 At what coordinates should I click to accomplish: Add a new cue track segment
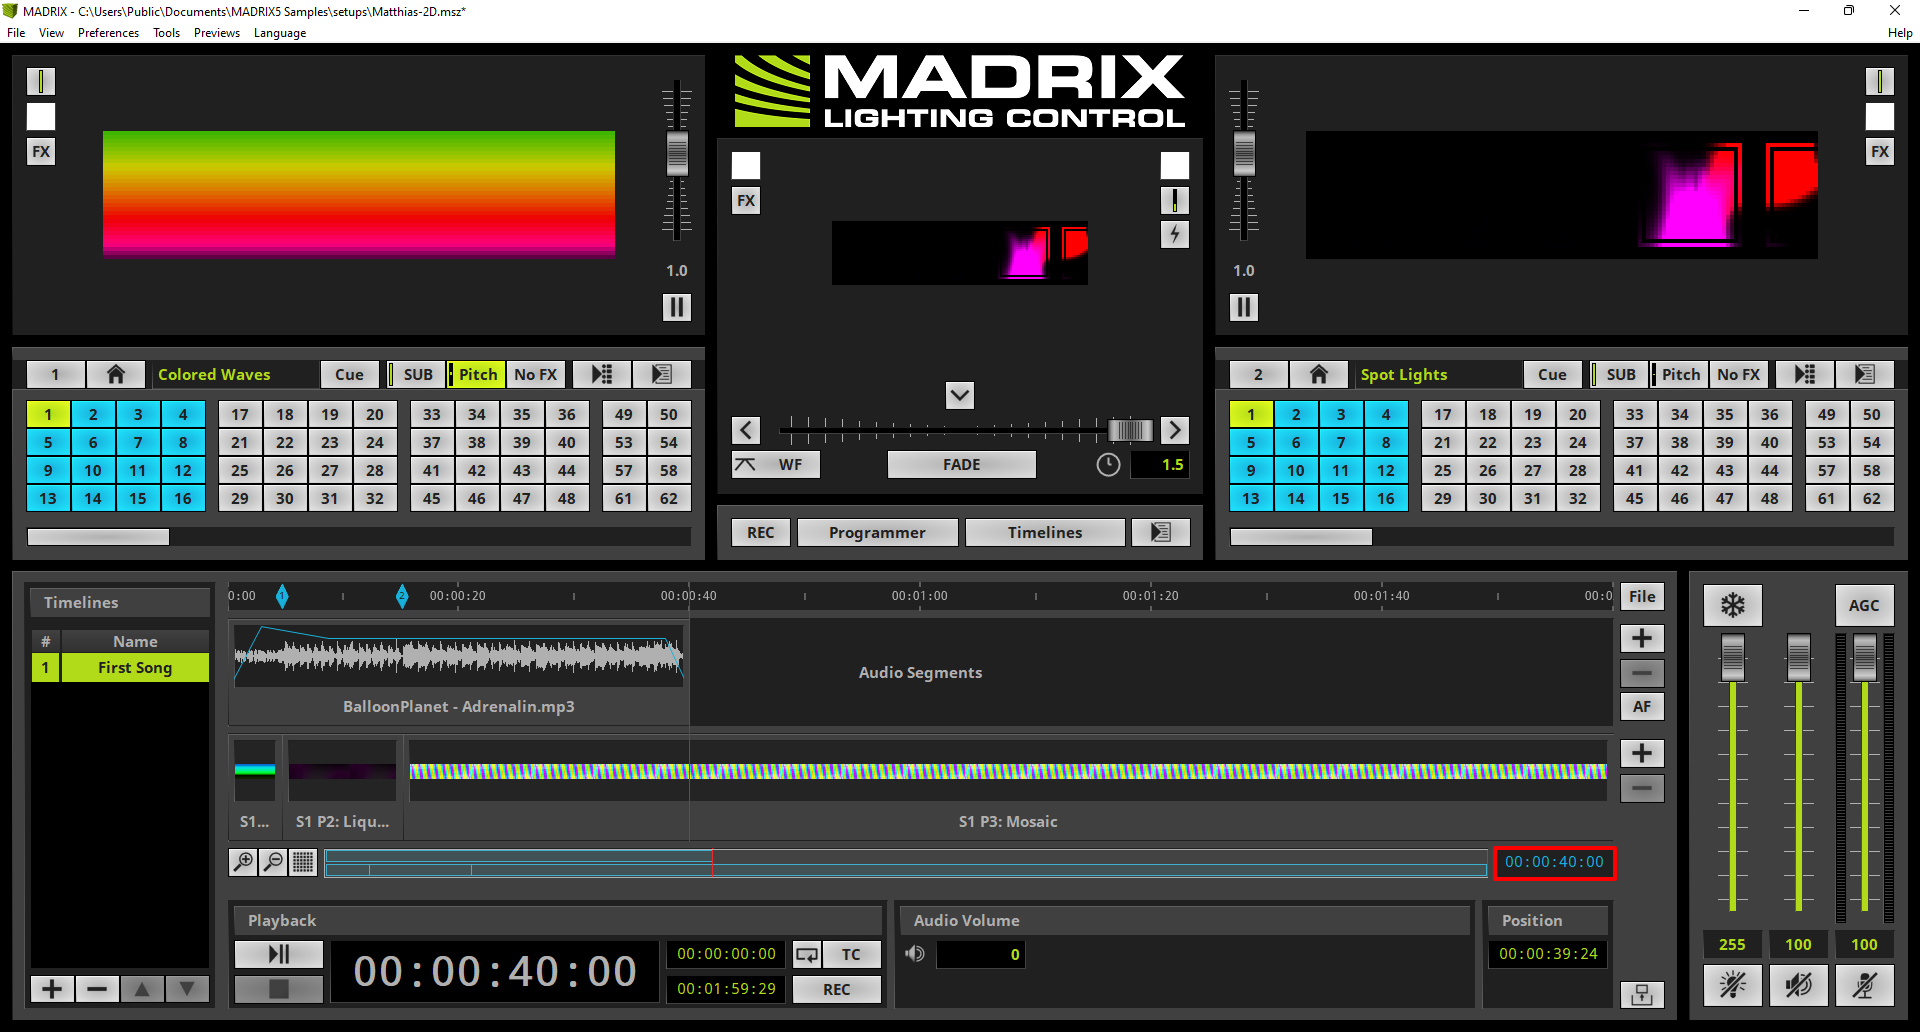point(1642,754)
